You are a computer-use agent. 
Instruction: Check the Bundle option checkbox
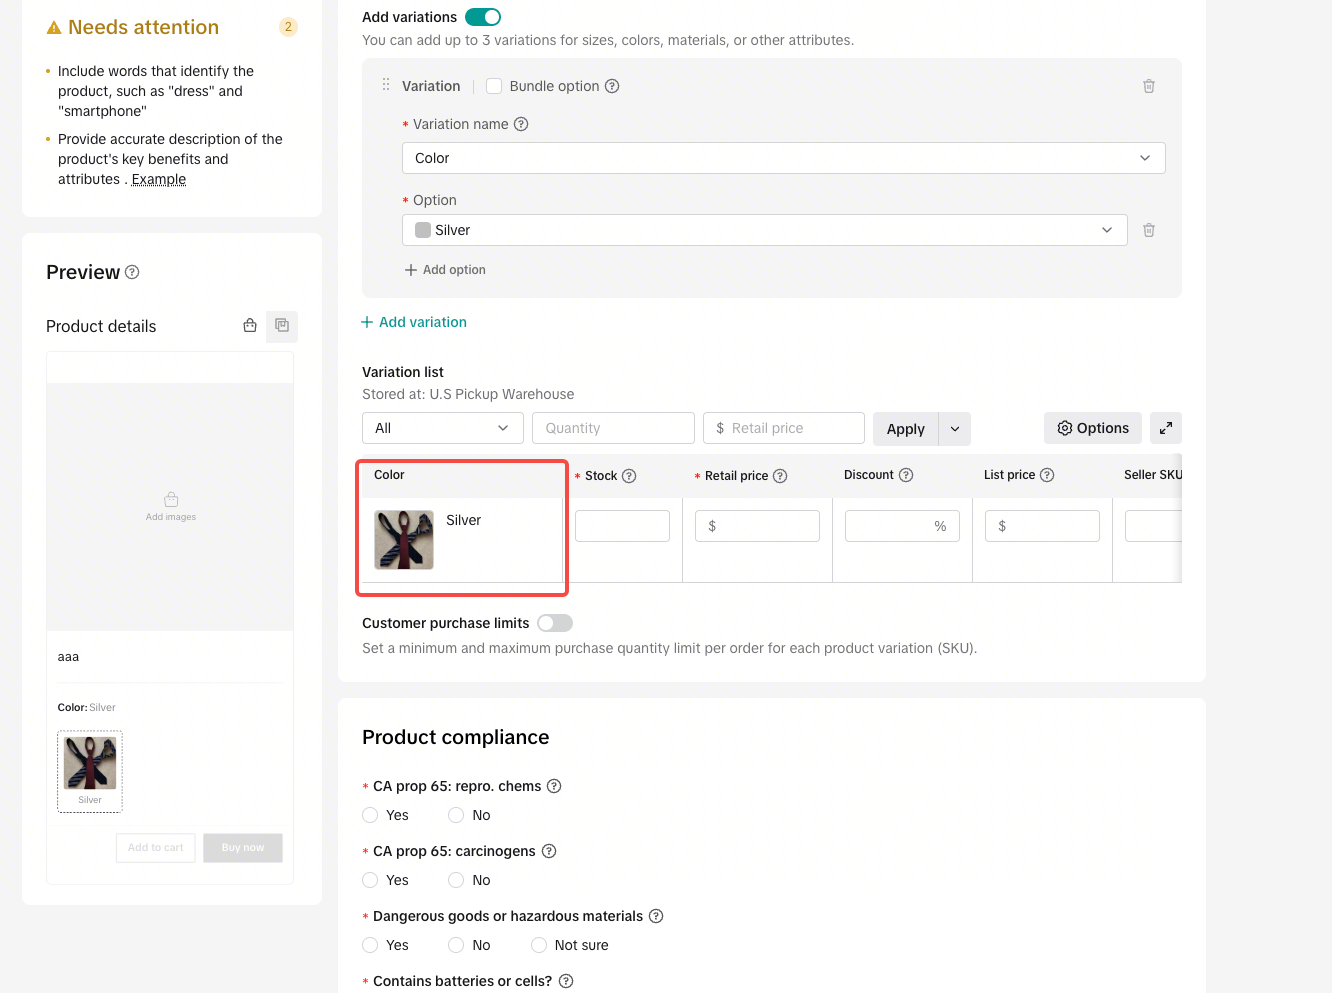click(x=494, y=86)
